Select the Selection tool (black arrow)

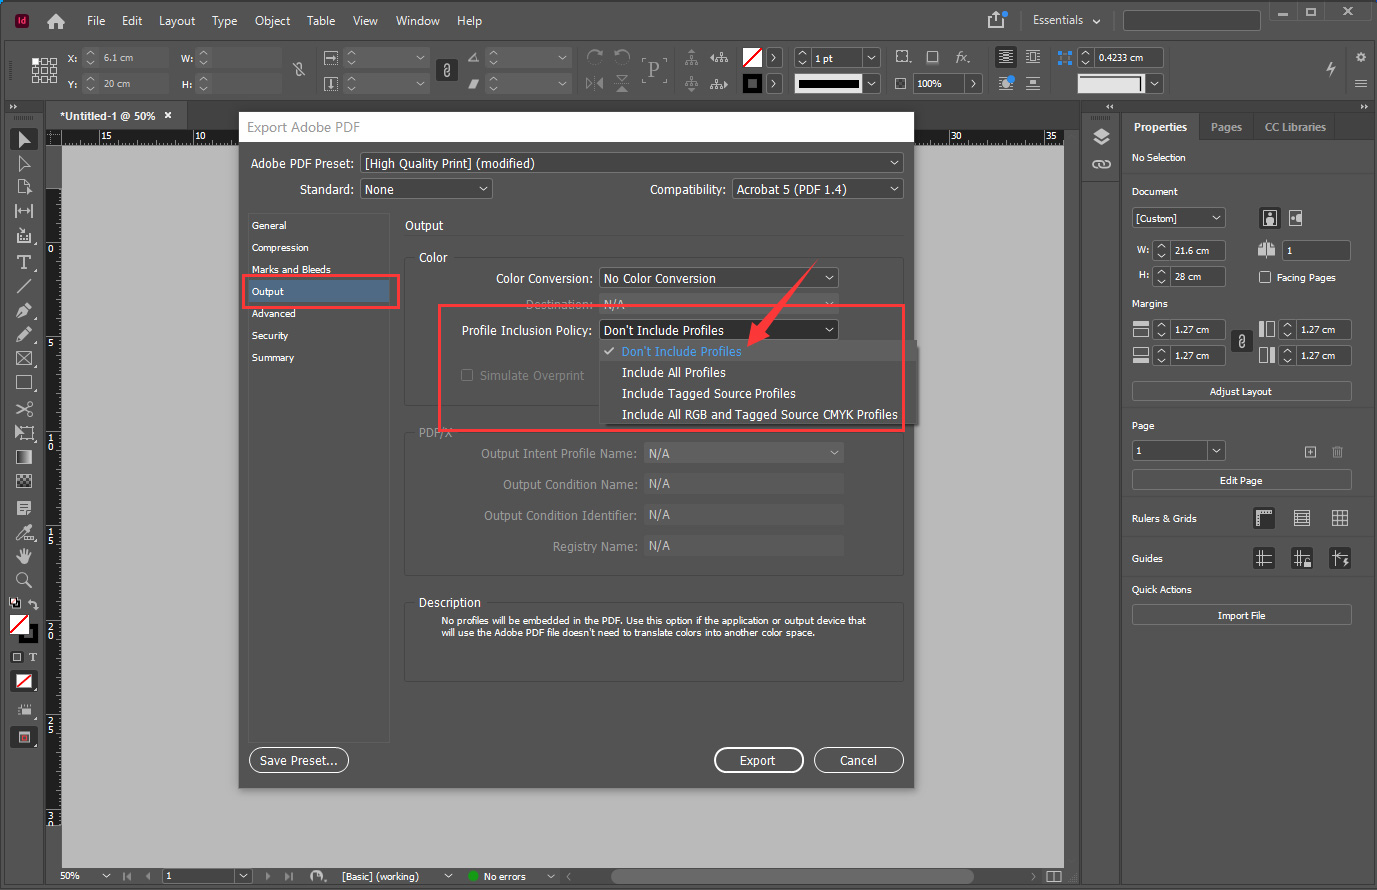coord(24,139)
